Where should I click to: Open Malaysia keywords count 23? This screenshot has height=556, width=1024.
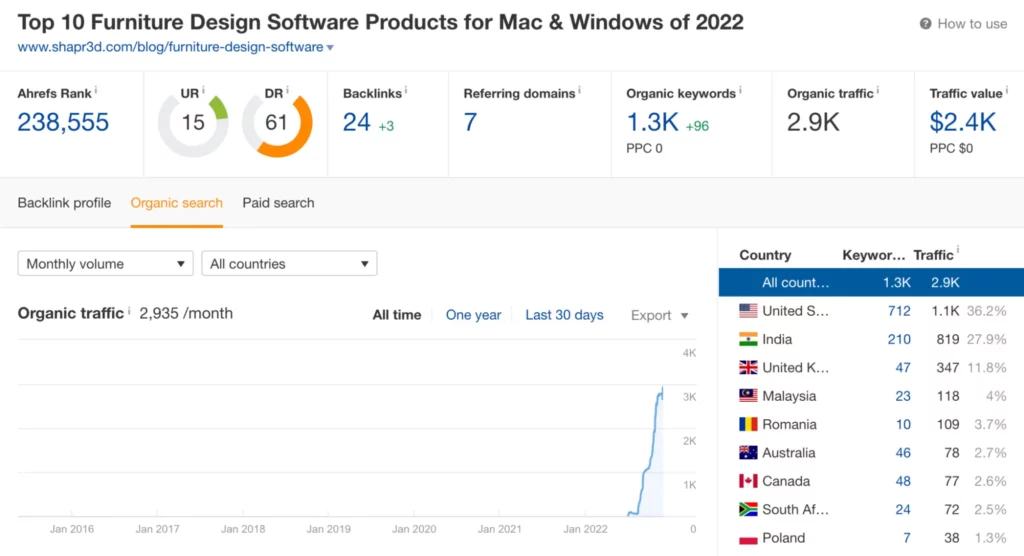(903, 396)
